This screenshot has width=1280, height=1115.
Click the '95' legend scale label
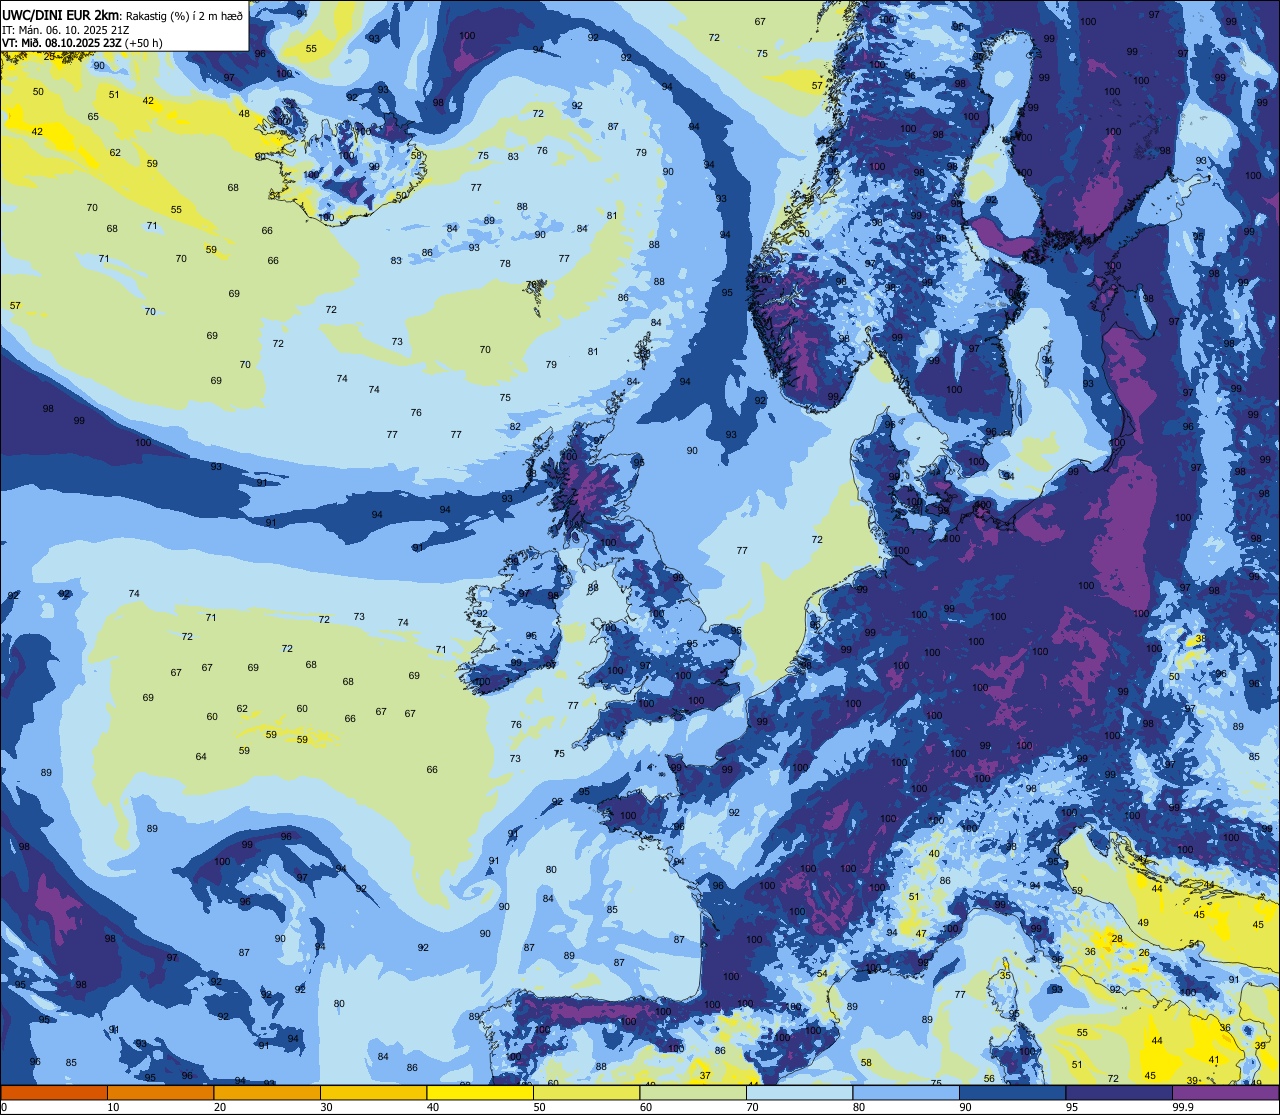(1071, 1107)
